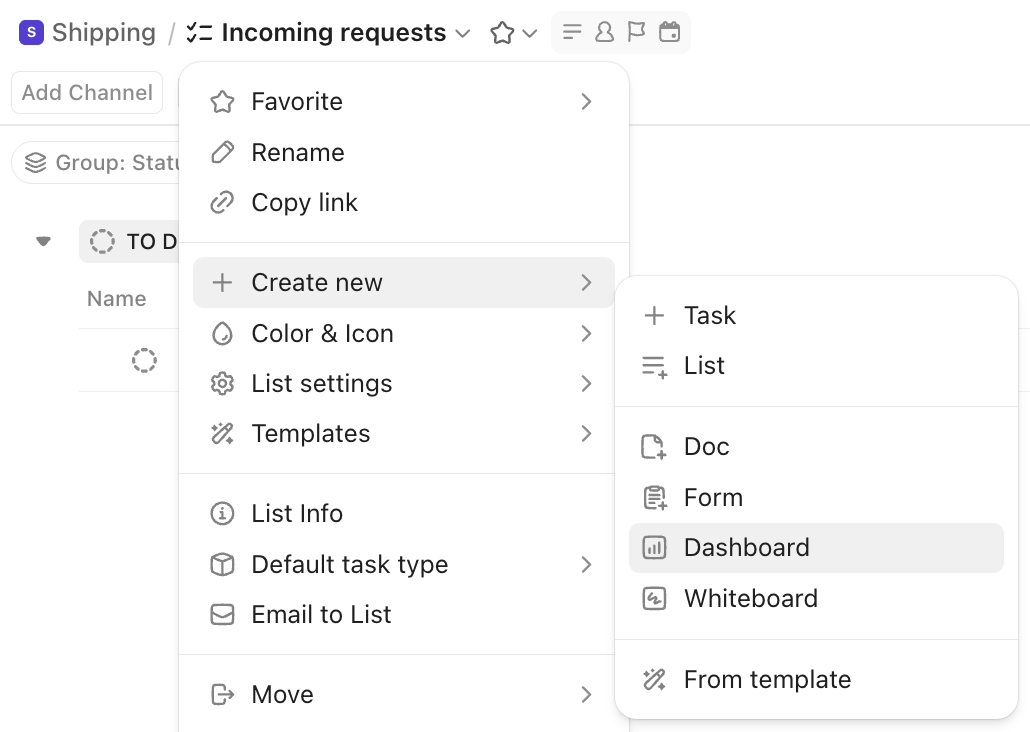This screenshot has width=1030, height=732.
Task: Open the Dashboard creation option
Action: [746, 547]
